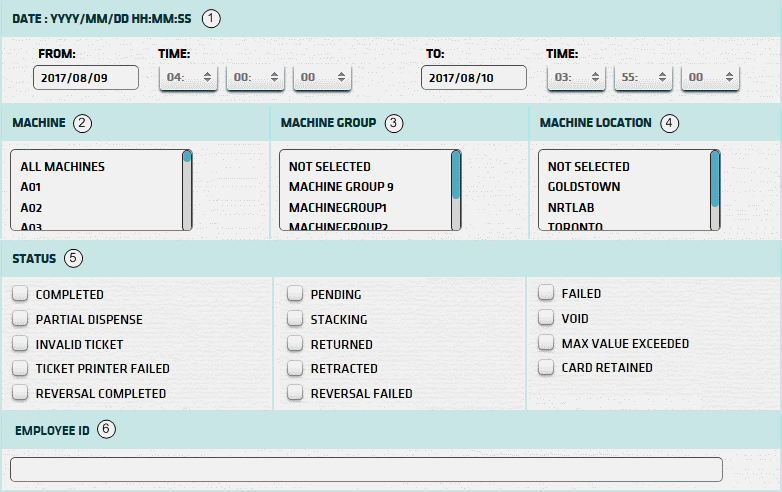Screen dimensions: 782x492
Task: Tick the FAILED status checkbox
Action: click(x=546, y=293)
